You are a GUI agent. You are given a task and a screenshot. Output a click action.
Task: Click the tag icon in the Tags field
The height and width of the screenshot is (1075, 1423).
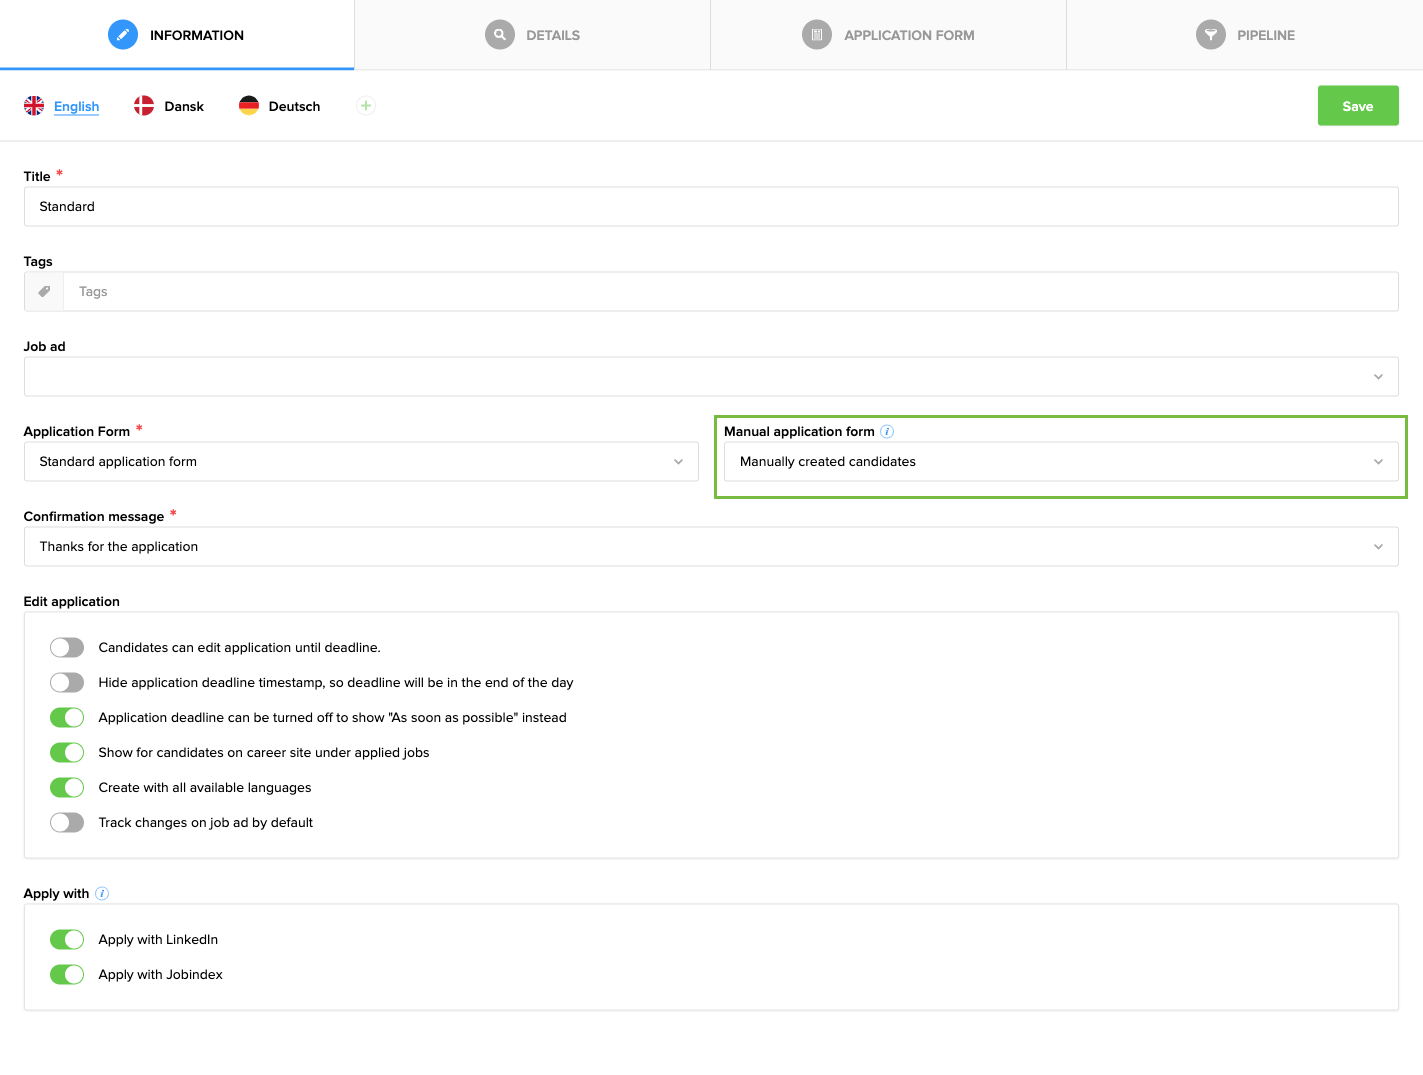point(43,291)
